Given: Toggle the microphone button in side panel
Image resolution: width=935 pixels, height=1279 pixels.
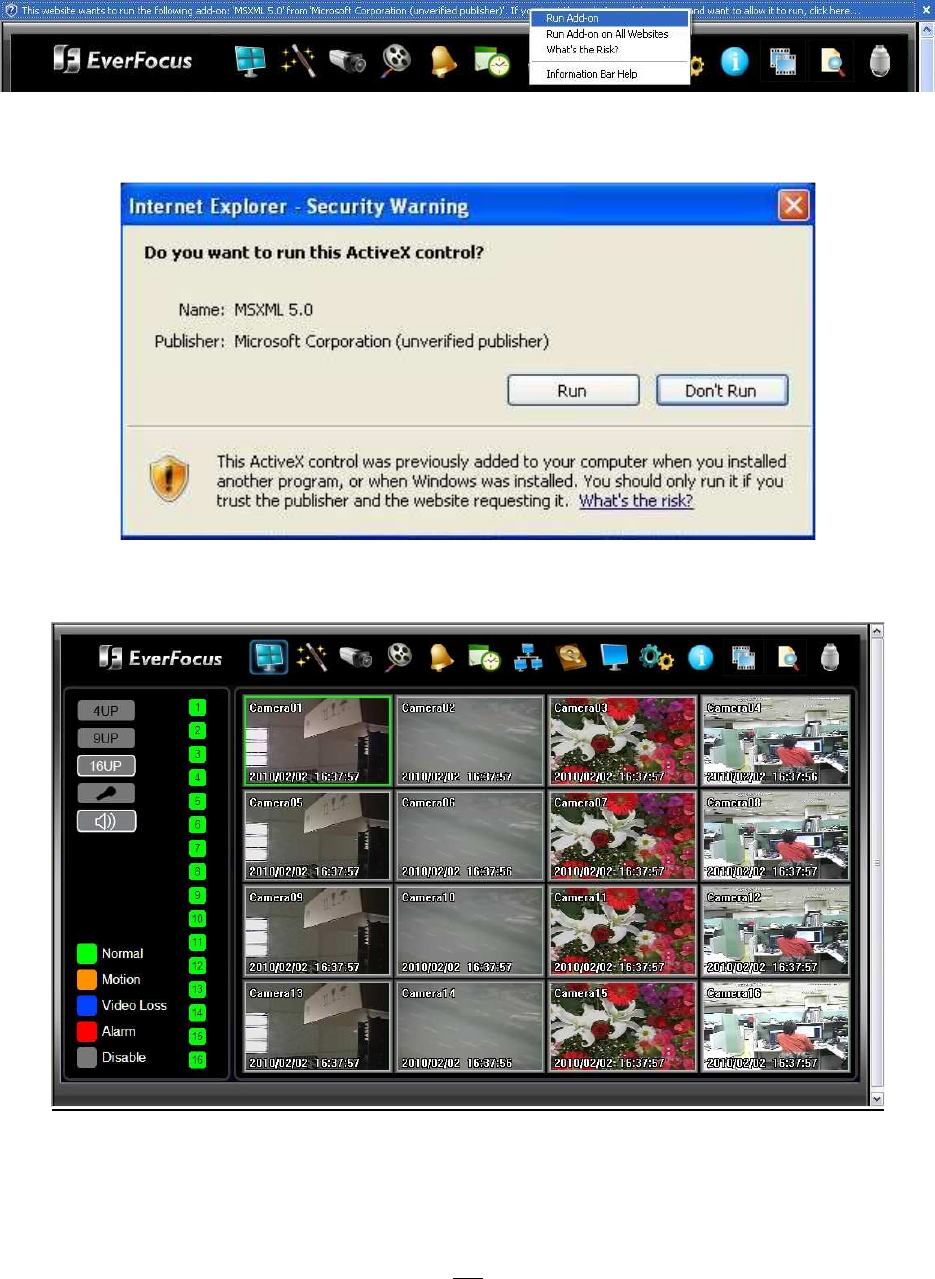Looking at the screenshot, I should point(106,794).
